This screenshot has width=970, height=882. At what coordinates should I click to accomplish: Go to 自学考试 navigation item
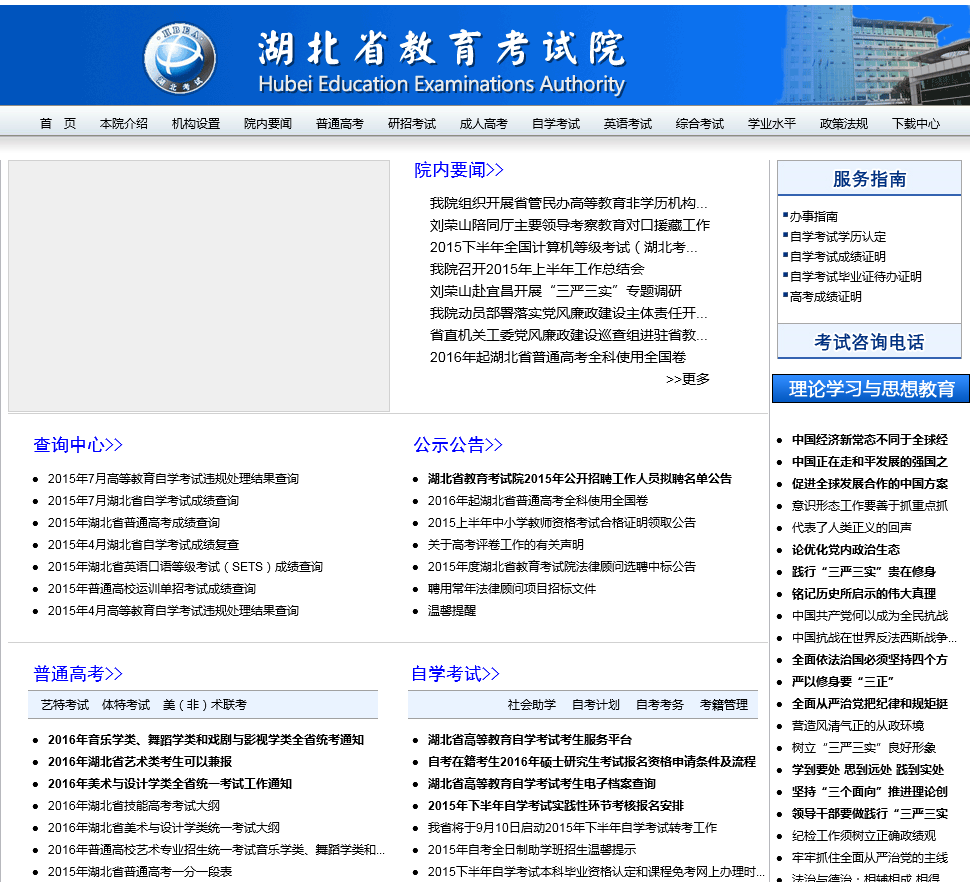tap(556, 124)
